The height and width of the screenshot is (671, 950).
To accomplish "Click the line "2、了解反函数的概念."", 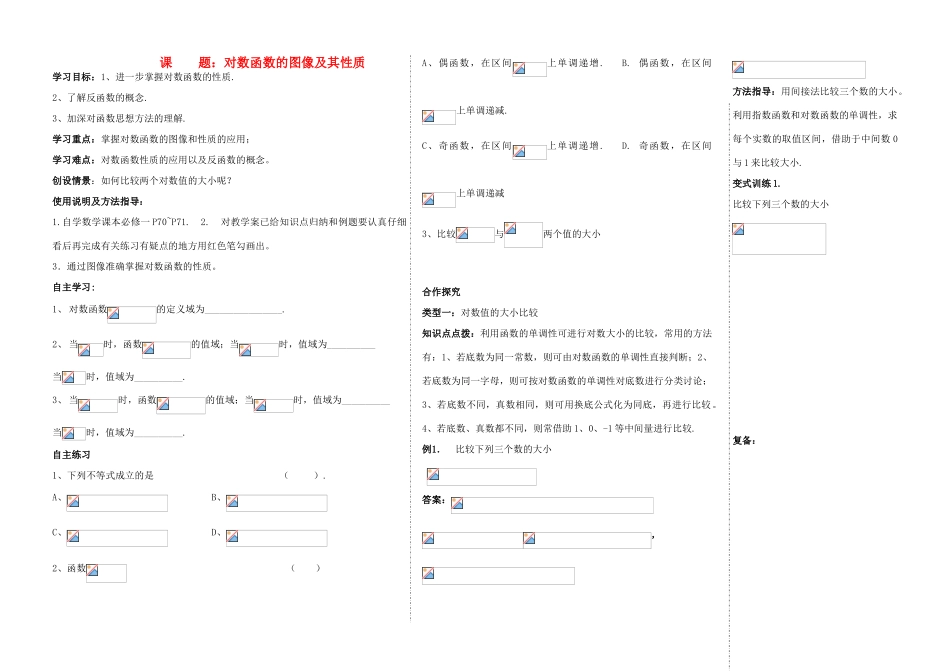I will point(99,98).
